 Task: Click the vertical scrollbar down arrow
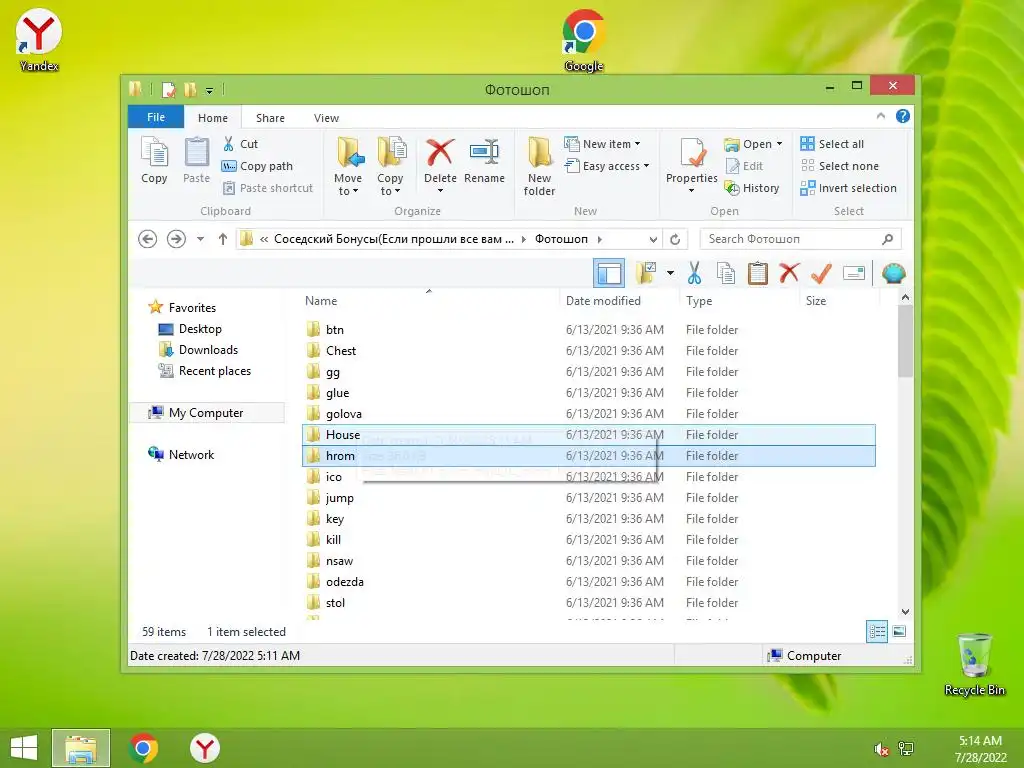click(x=905, y=612)
